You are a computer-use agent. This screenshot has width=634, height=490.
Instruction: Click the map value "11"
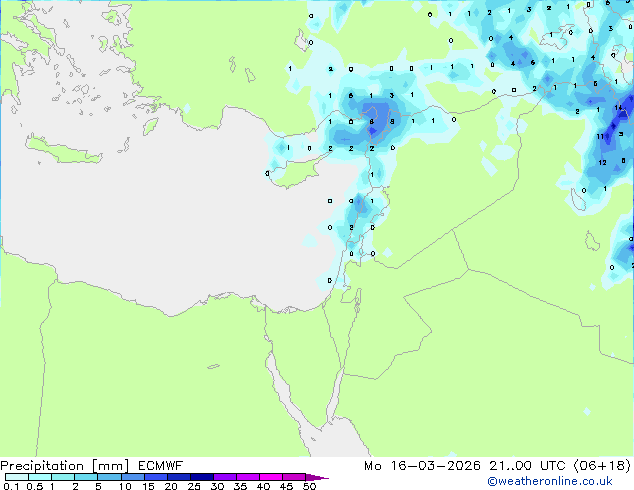(600, 137)
